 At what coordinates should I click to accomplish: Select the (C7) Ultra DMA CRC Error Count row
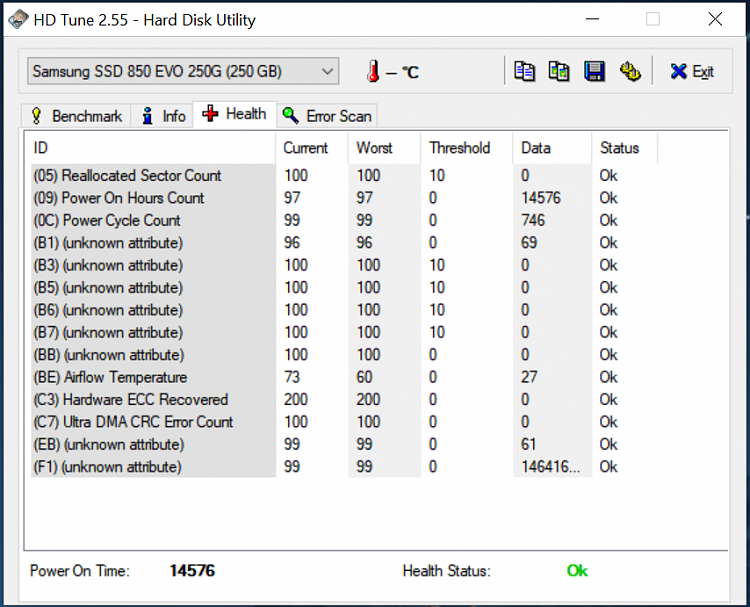(344, 422)
